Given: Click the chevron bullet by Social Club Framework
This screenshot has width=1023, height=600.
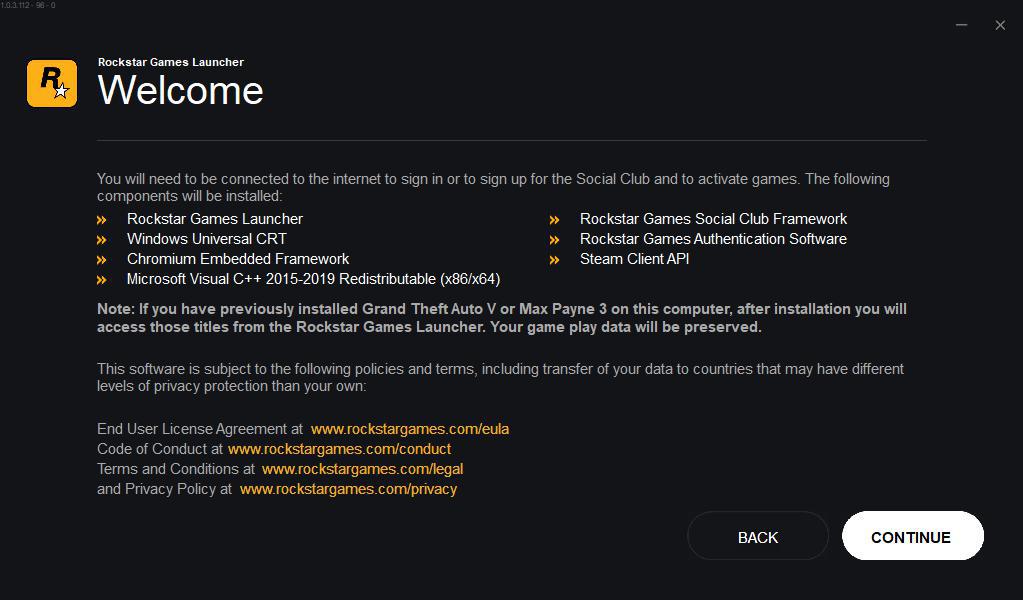Looking at the screenshot, I should [554, 220].
